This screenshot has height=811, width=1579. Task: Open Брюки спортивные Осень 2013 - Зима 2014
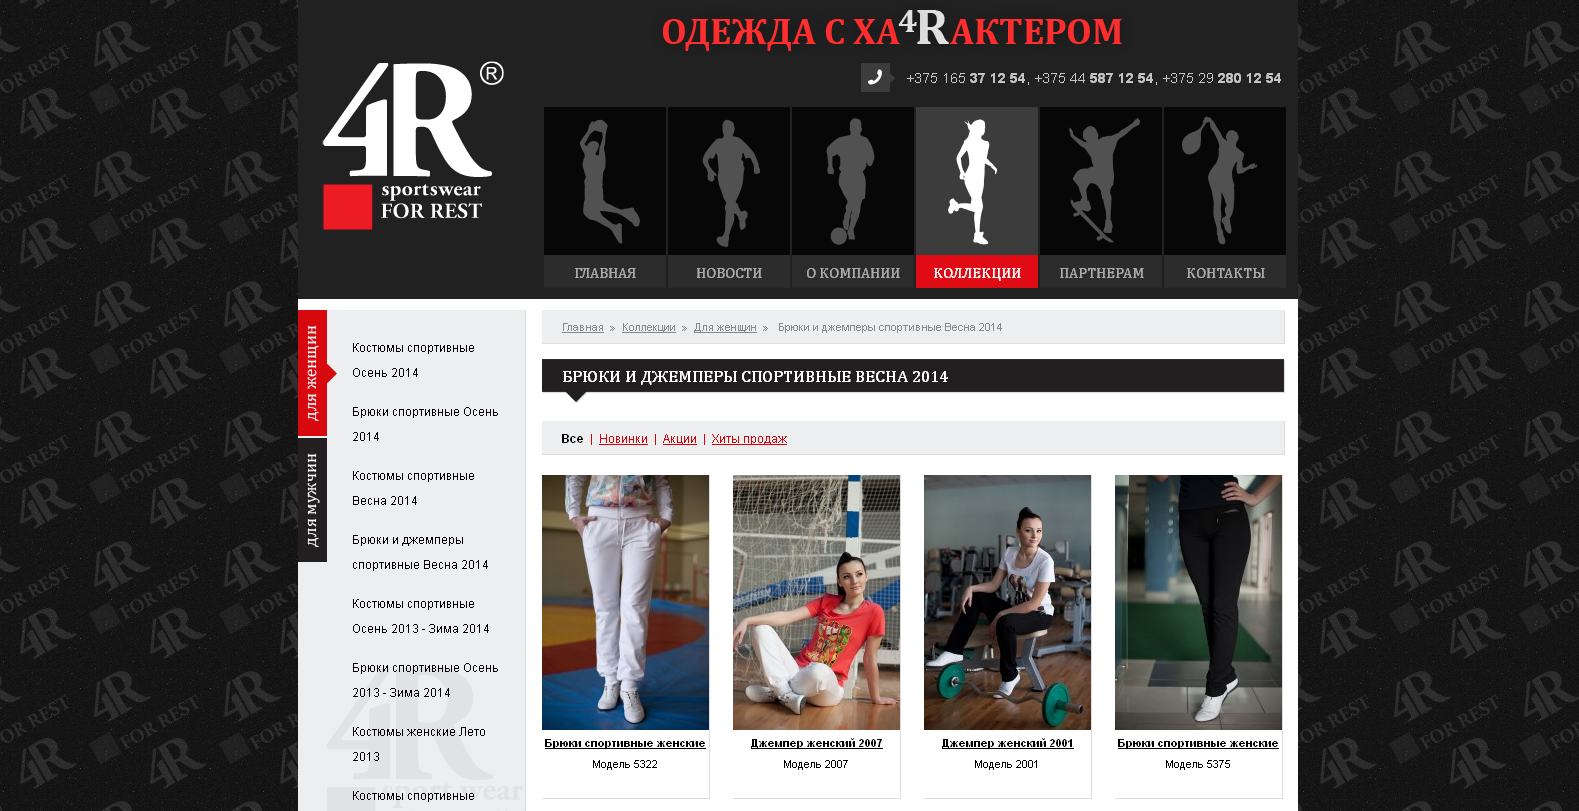(x=425, y=680)
